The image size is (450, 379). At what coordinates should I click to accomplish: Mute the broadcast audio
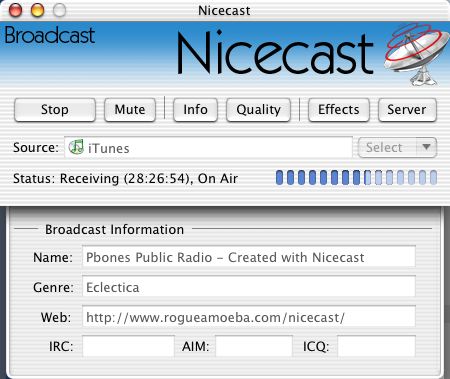pyautogui.click(x=130, y=110)
